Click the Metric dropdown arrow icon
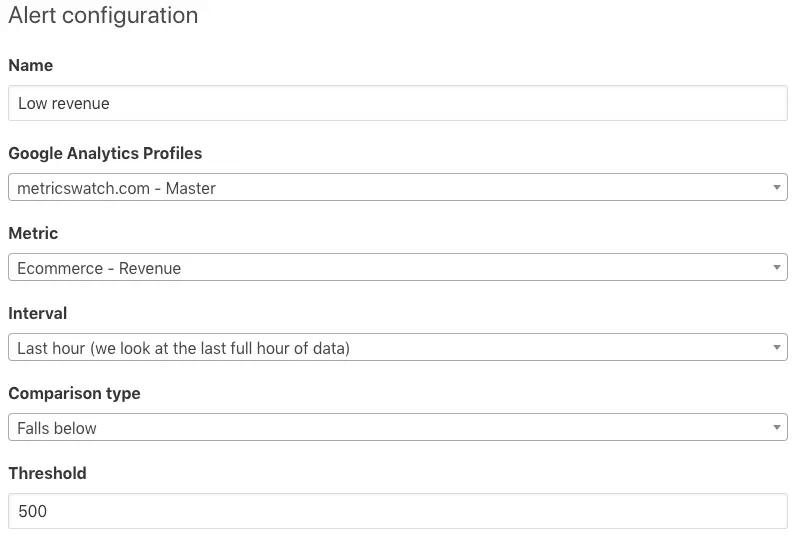 (778, 268)
